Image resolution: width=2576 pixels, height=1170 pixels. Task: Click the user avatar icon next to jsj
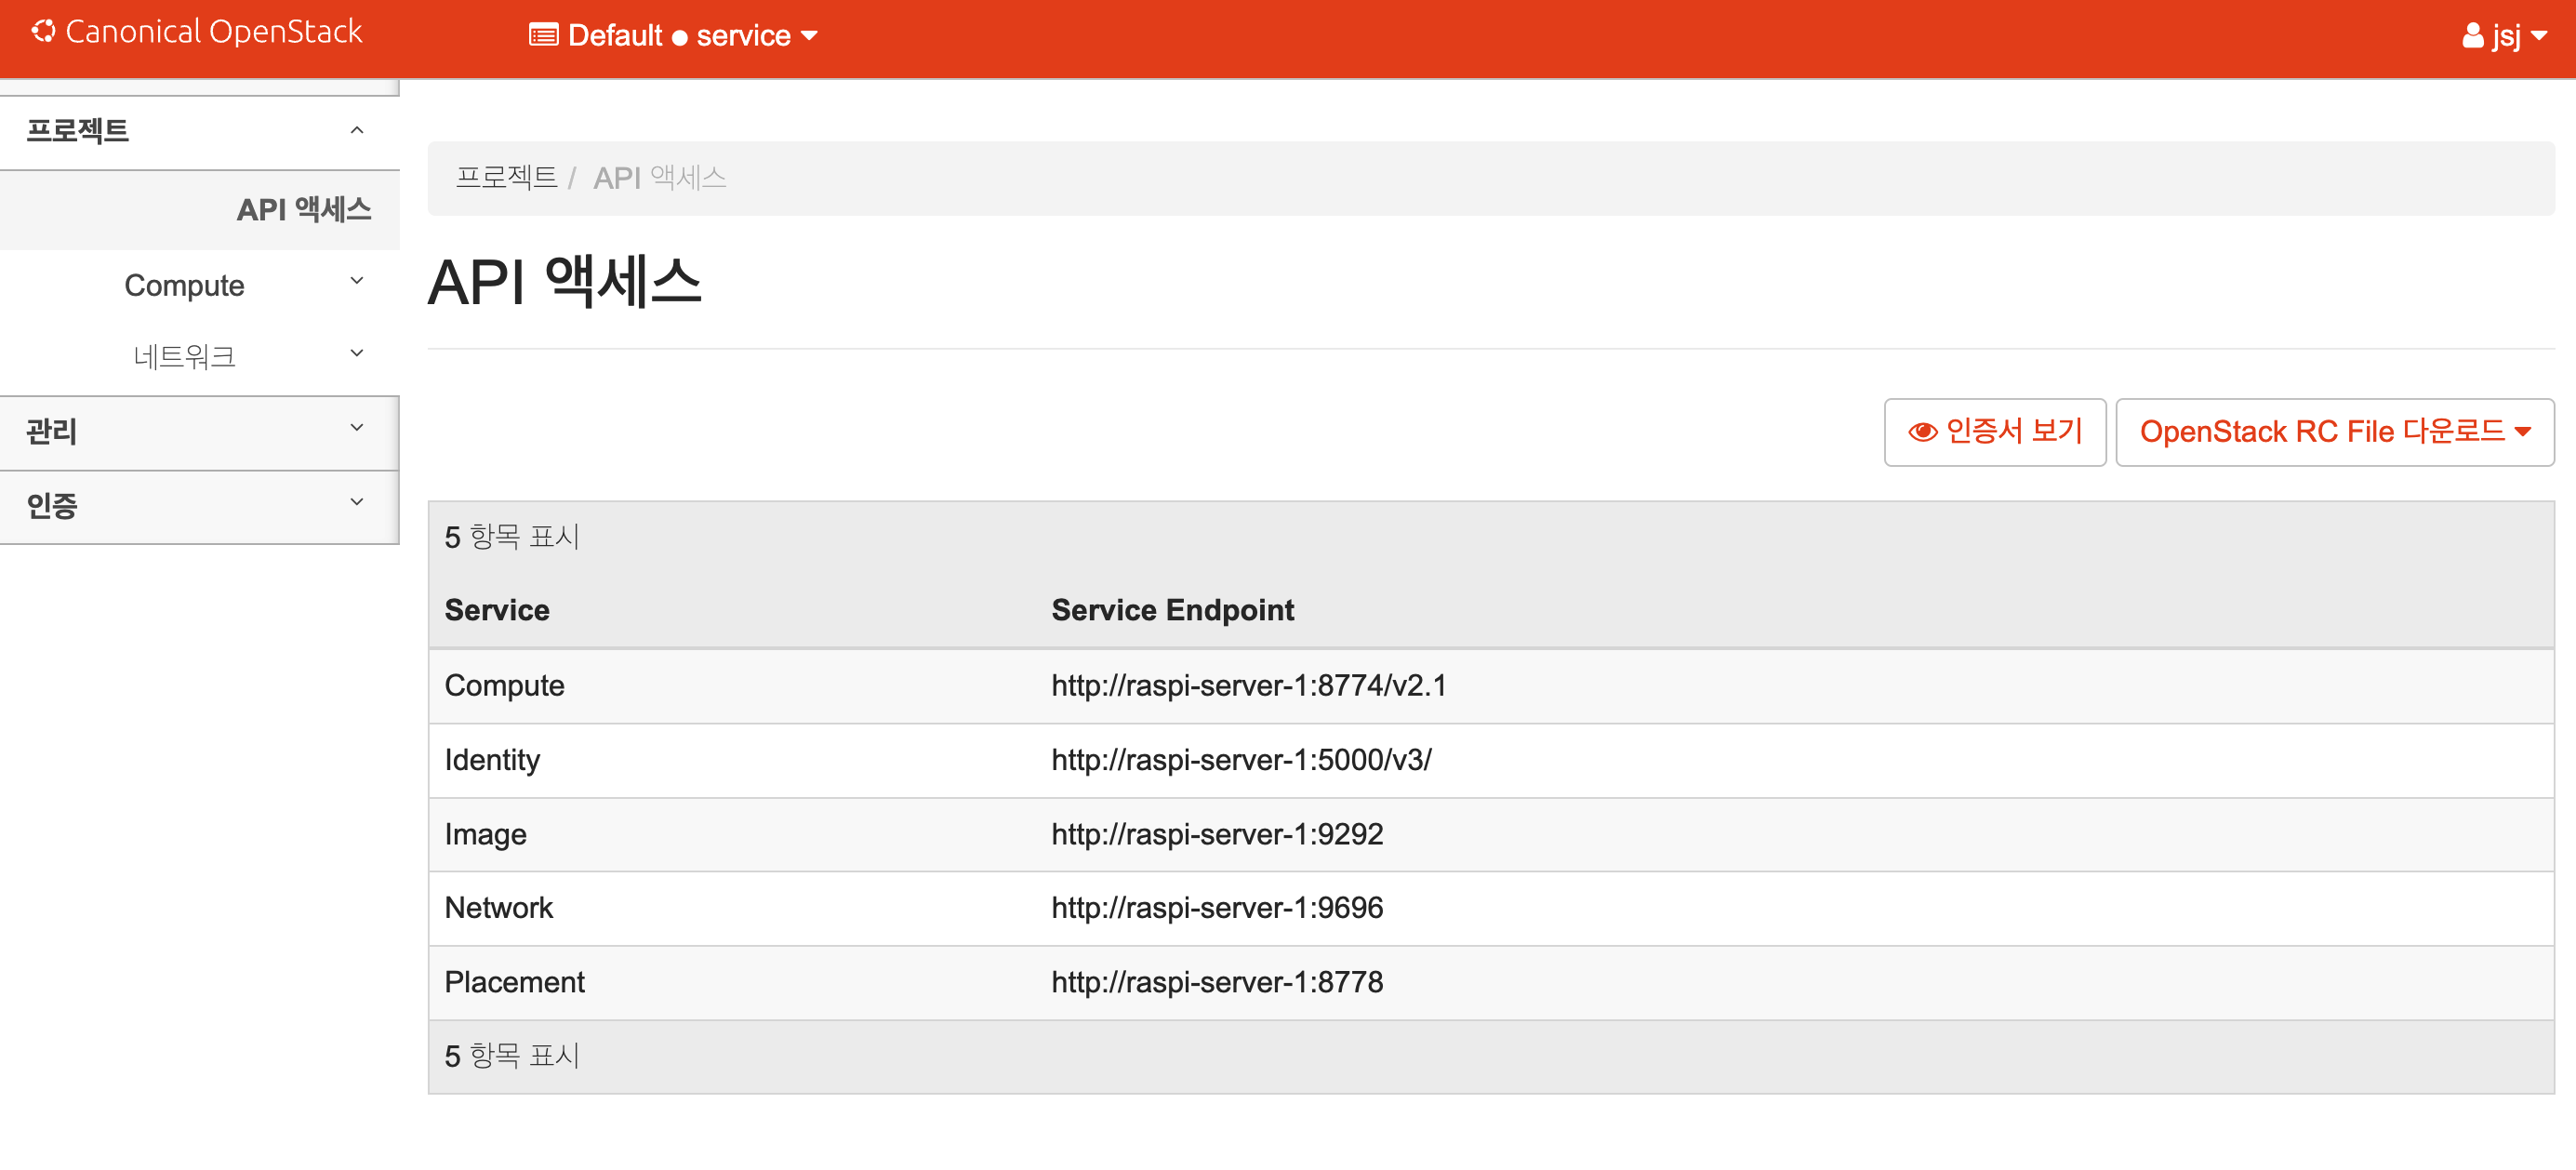click(2472, 36)
